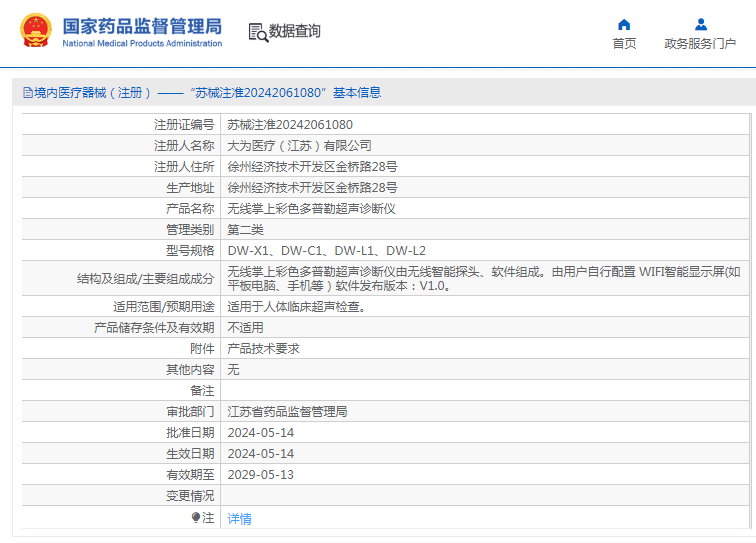
Task: Click the 适用范围/预期用途 label
Action: coord(163,307)
